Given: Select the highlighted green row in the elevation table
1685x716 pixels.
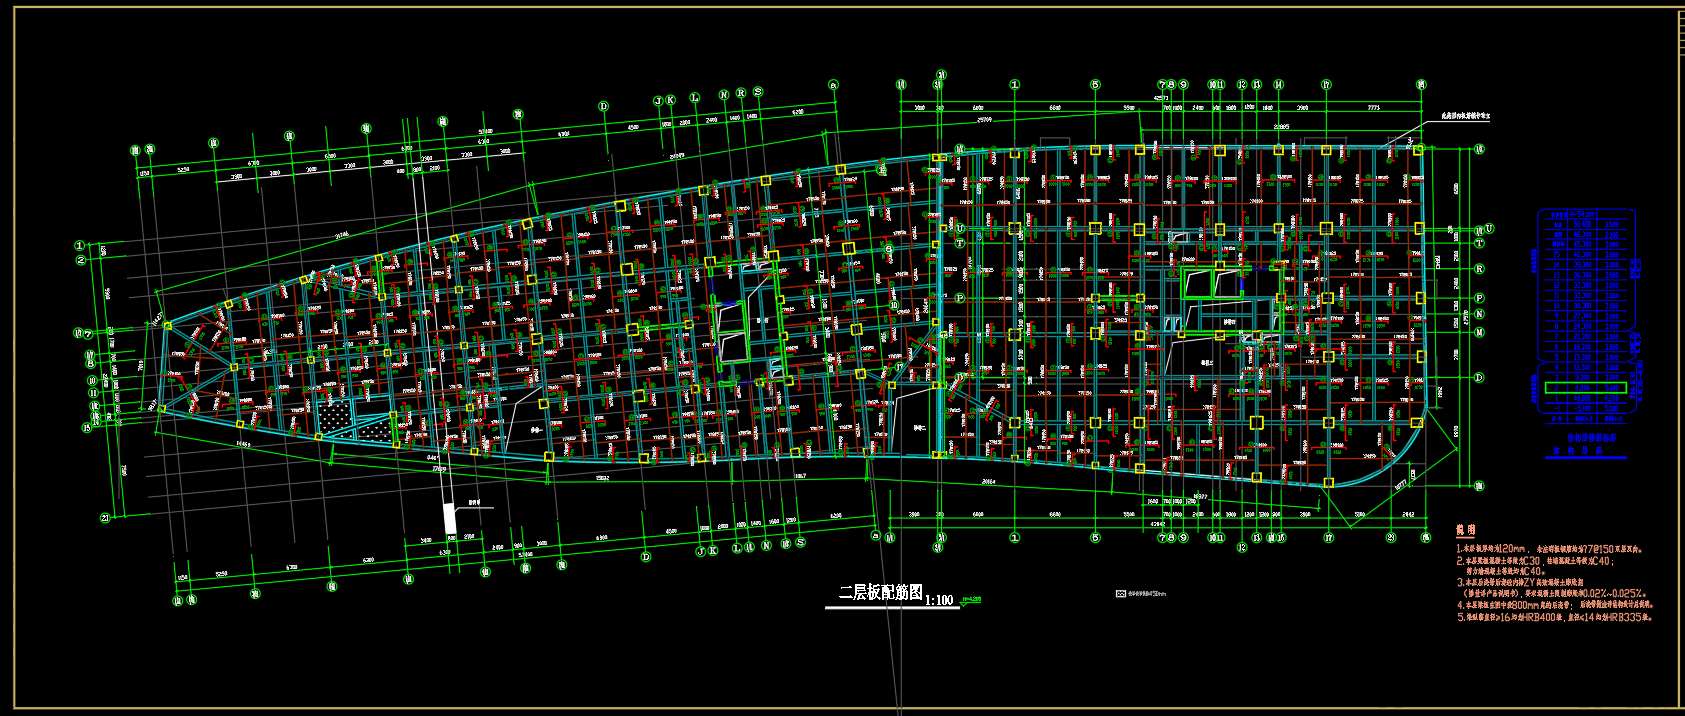Looking at the screenshot, I should tap(1586, 387).
